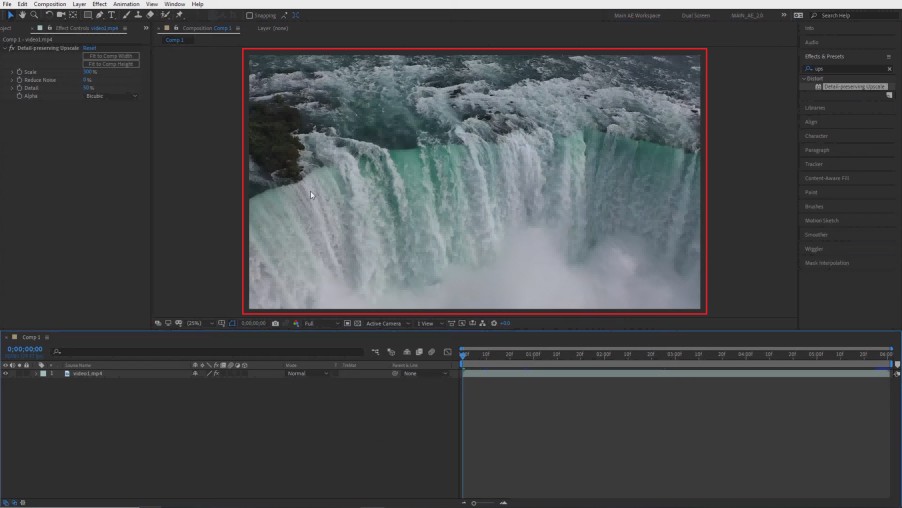Image resolution: width=902 pixels, height=508 pixels.
Task: Expand the video1.mp4 layer properties
Action: (36, 373)
